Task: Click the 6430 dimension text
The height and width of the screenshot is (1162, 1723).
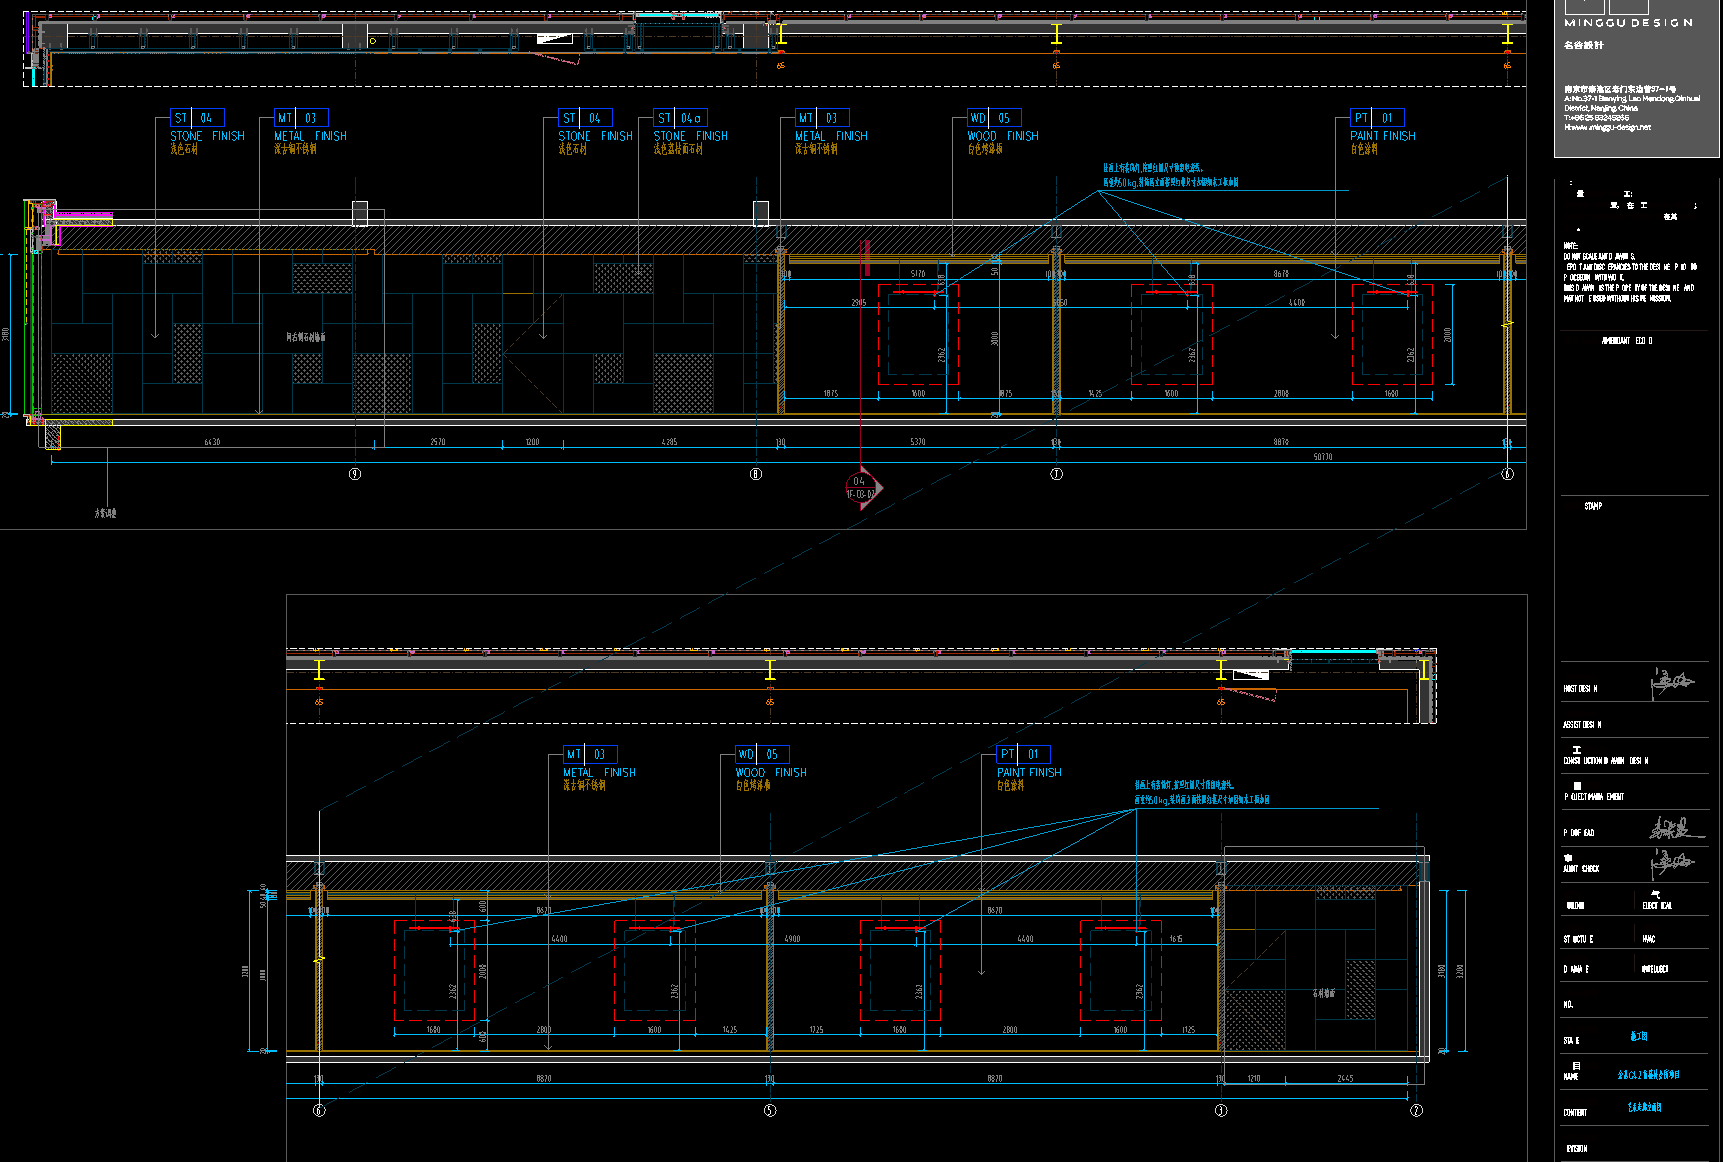Action: (x=212, y=442)
